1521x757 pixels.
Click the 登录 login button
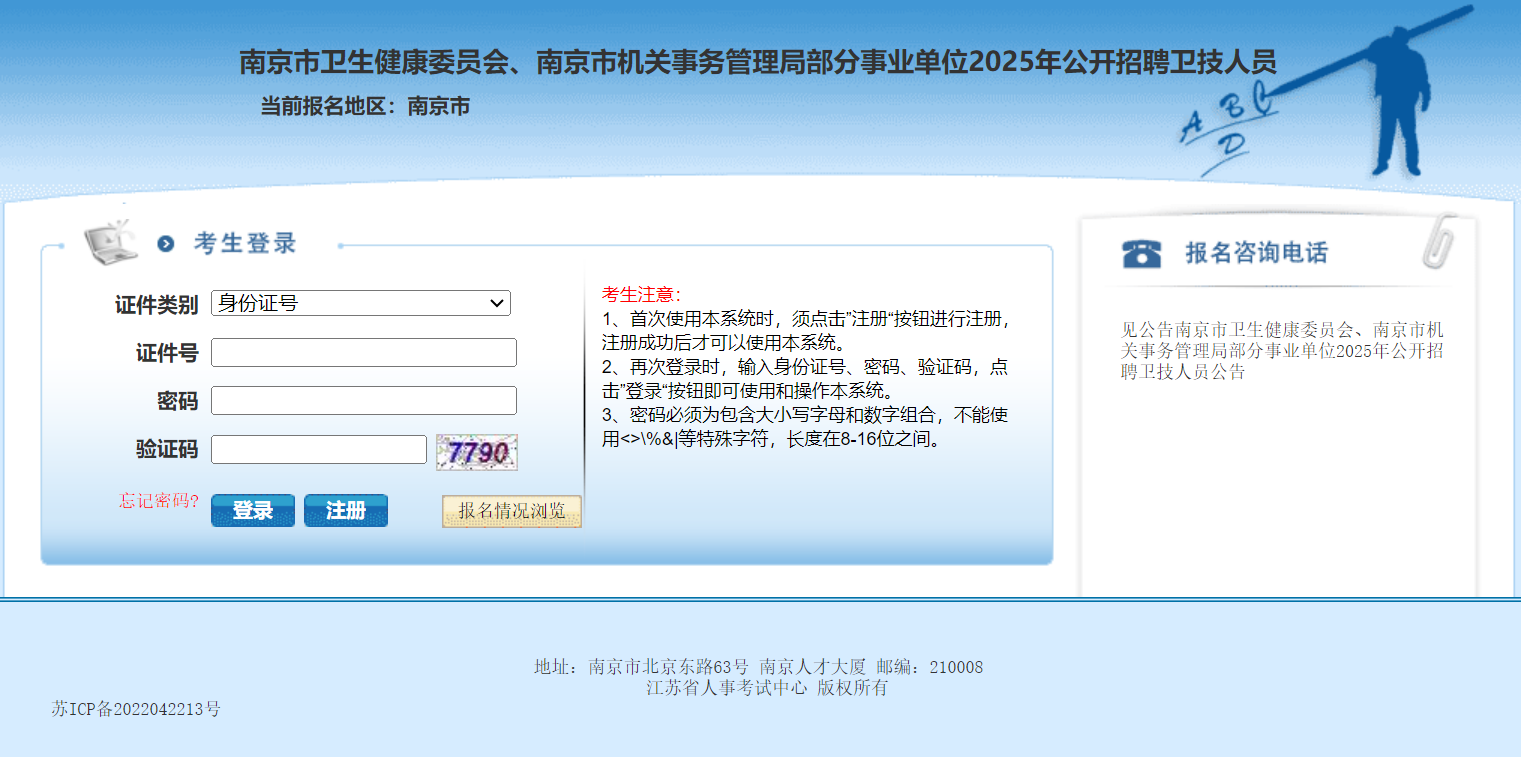253,510
